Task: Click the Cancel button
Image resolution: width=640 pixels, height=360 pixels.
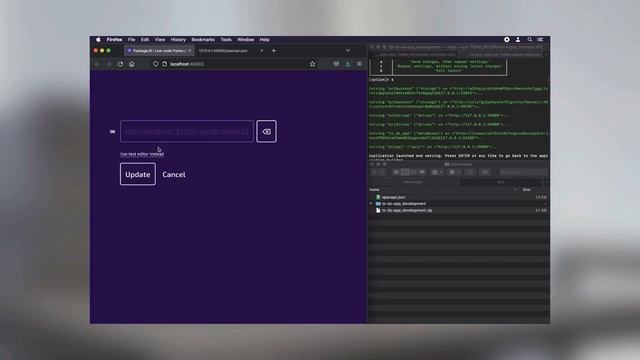Action: [x=174, y=174]
